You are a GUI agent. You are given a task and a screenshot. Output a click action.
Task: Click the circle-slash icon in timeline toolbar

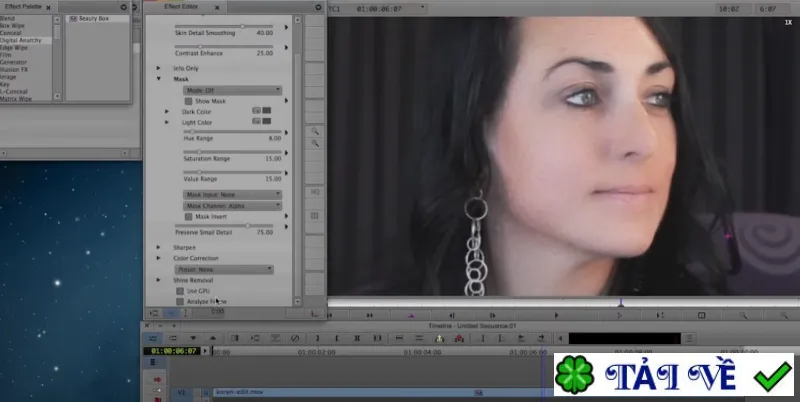coord(295,338)
